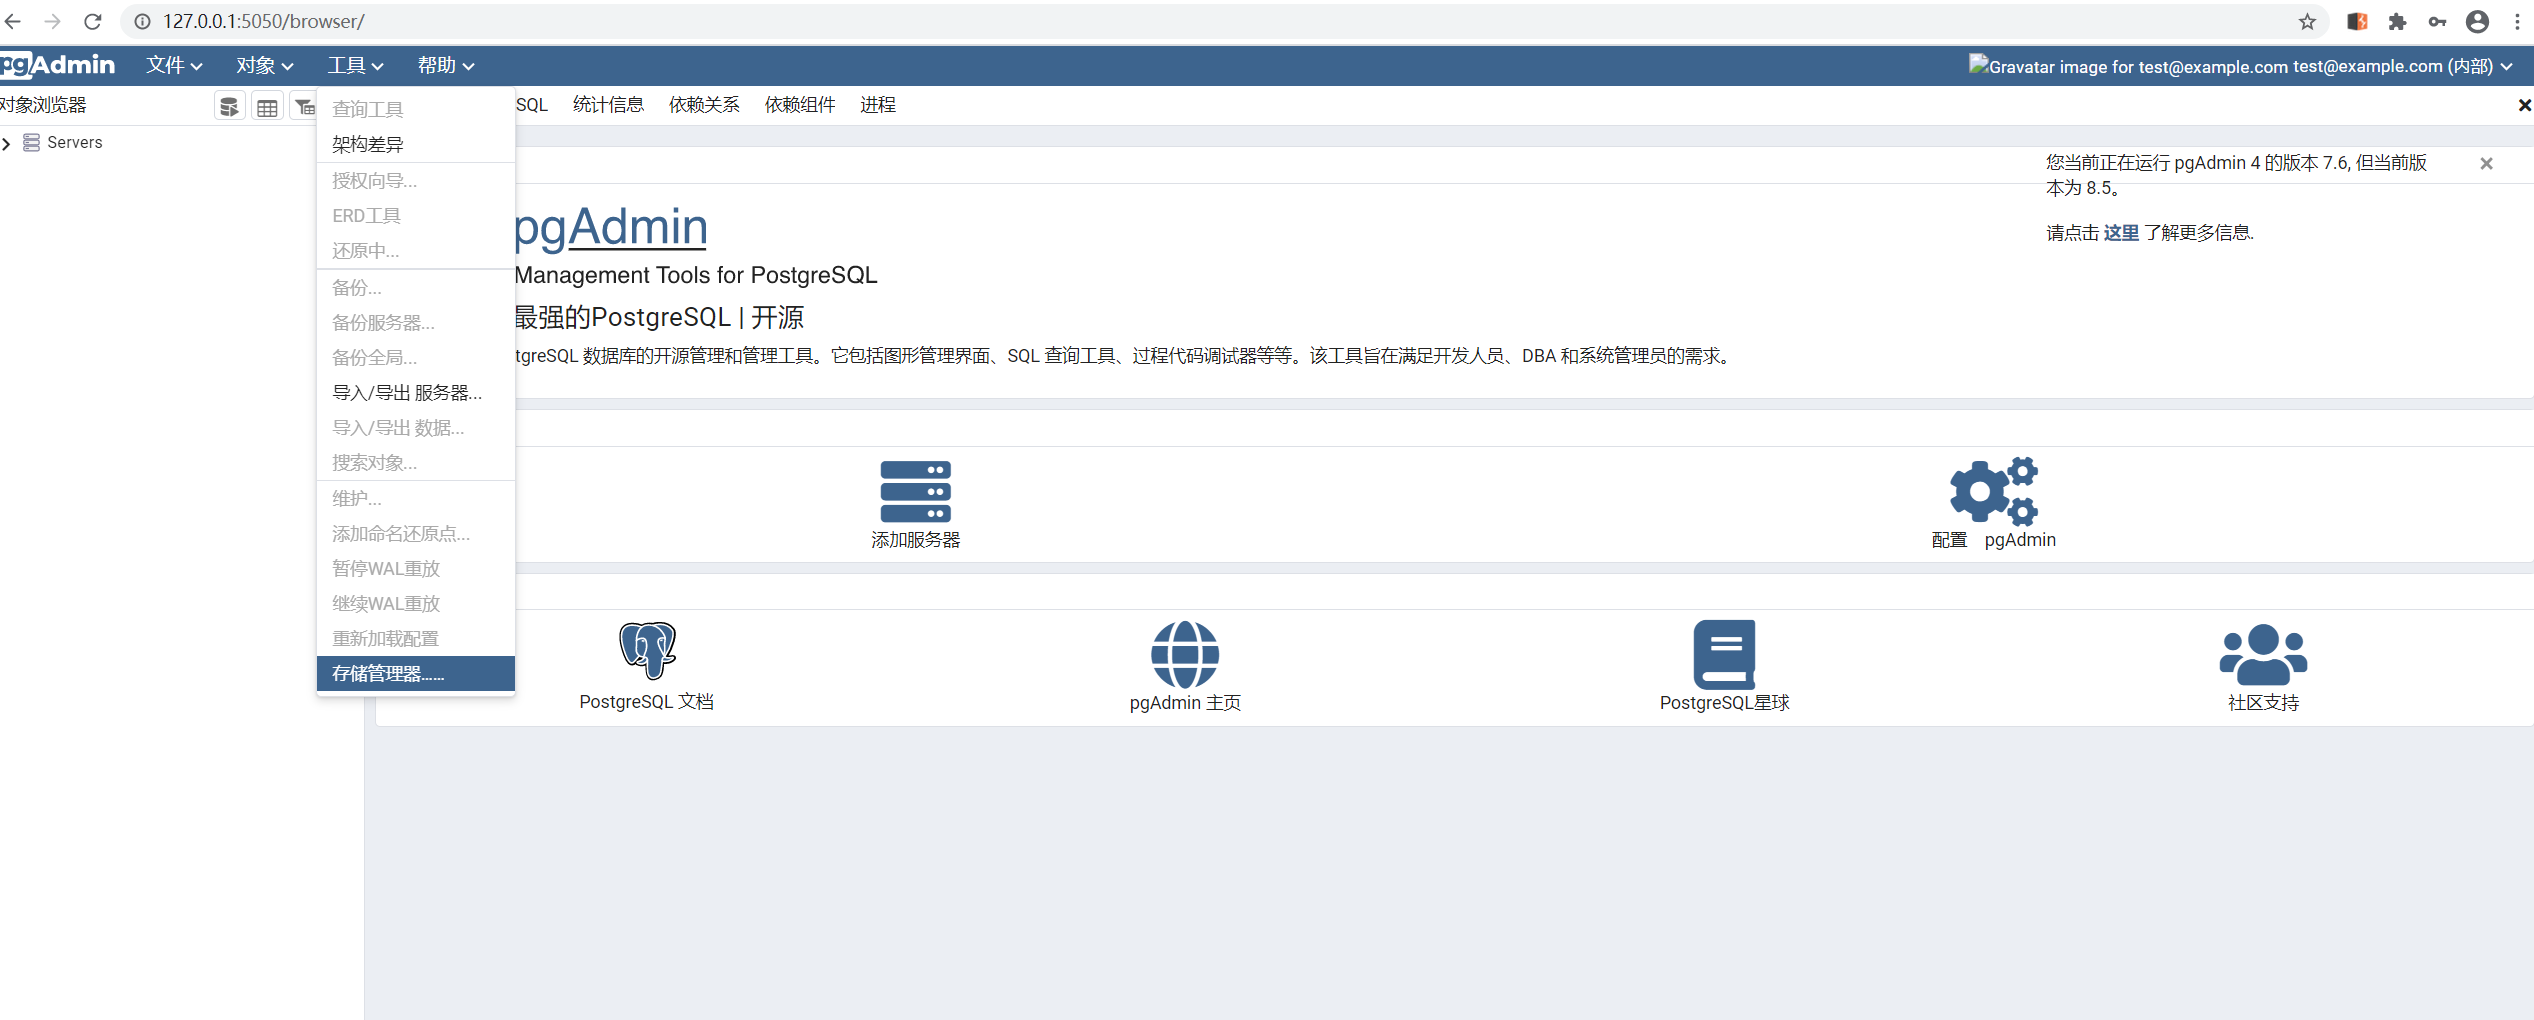Click the 导入/导出 数据... menu entry
Screen dimensions: 2534x1020
coord(415,428)
